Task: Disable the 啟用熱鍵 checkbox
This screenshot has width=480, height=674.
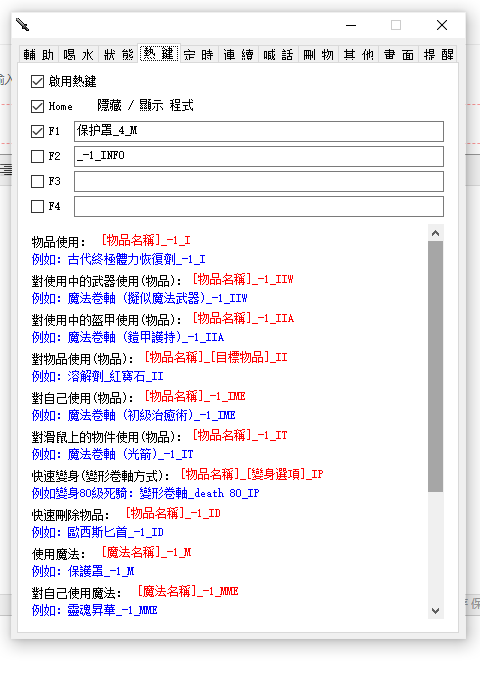Action: pyautogui.click(x=37, y=81)
